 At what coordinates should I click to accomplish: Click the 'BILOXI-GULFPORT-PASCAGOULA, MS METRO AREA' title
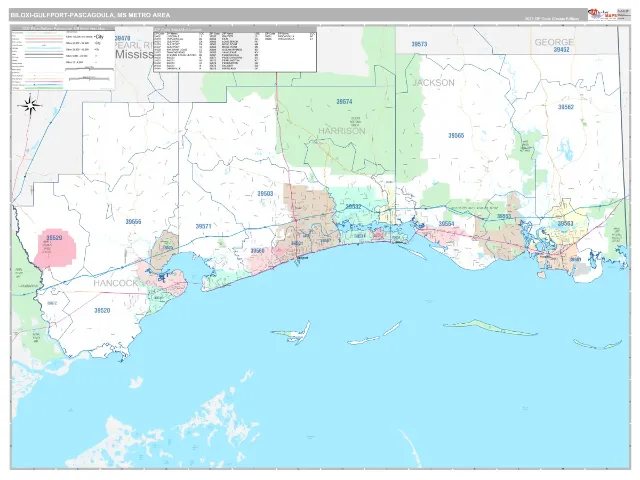(90, 15)
